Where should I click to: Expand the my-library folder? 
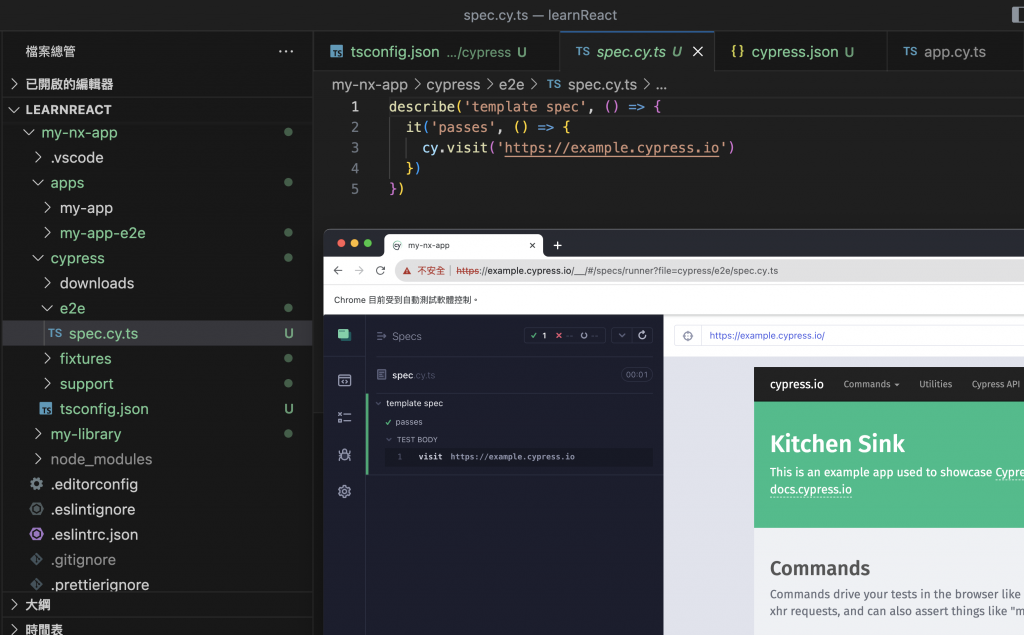[x=157, y=434]
